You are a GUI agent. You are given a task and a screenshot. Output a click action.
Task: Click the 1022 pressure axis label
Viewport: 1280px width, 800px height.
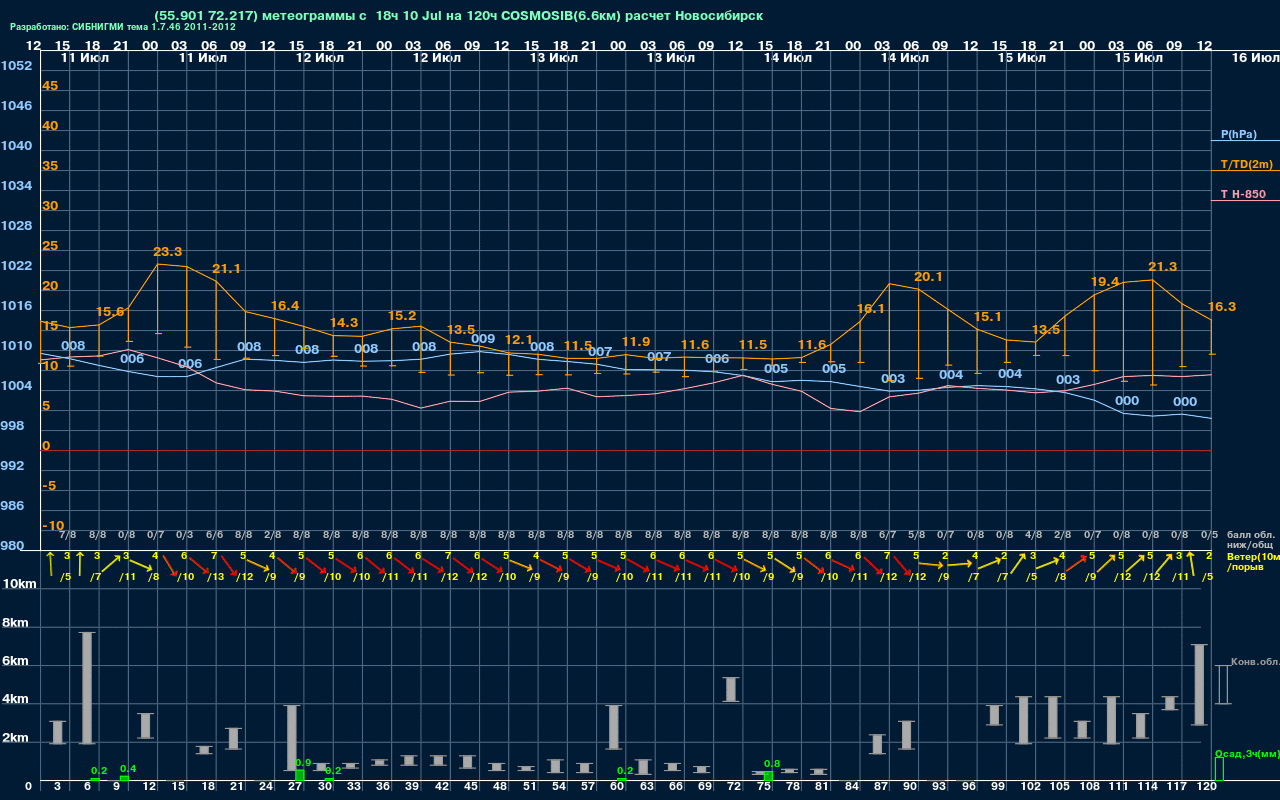click(x=16, y=266)
